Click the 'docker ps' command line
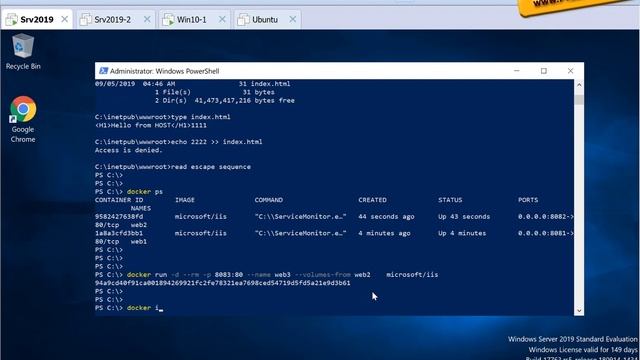 point(129,192)
